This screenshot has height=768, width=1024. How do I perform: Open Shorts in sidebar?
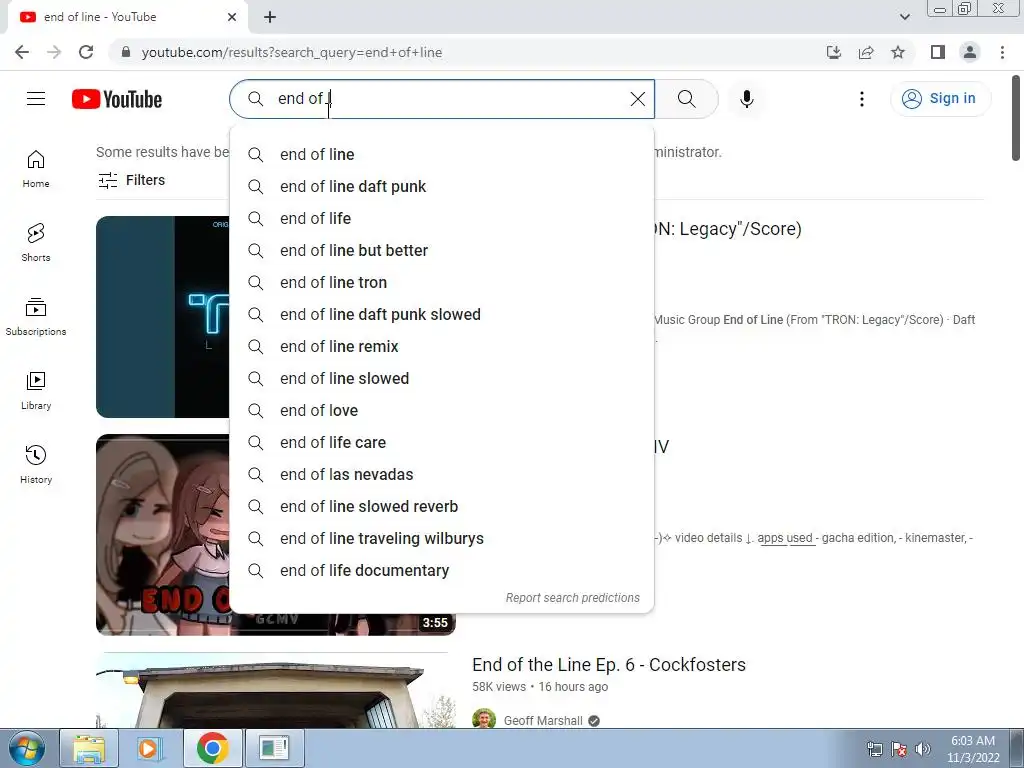pos(36,243)
